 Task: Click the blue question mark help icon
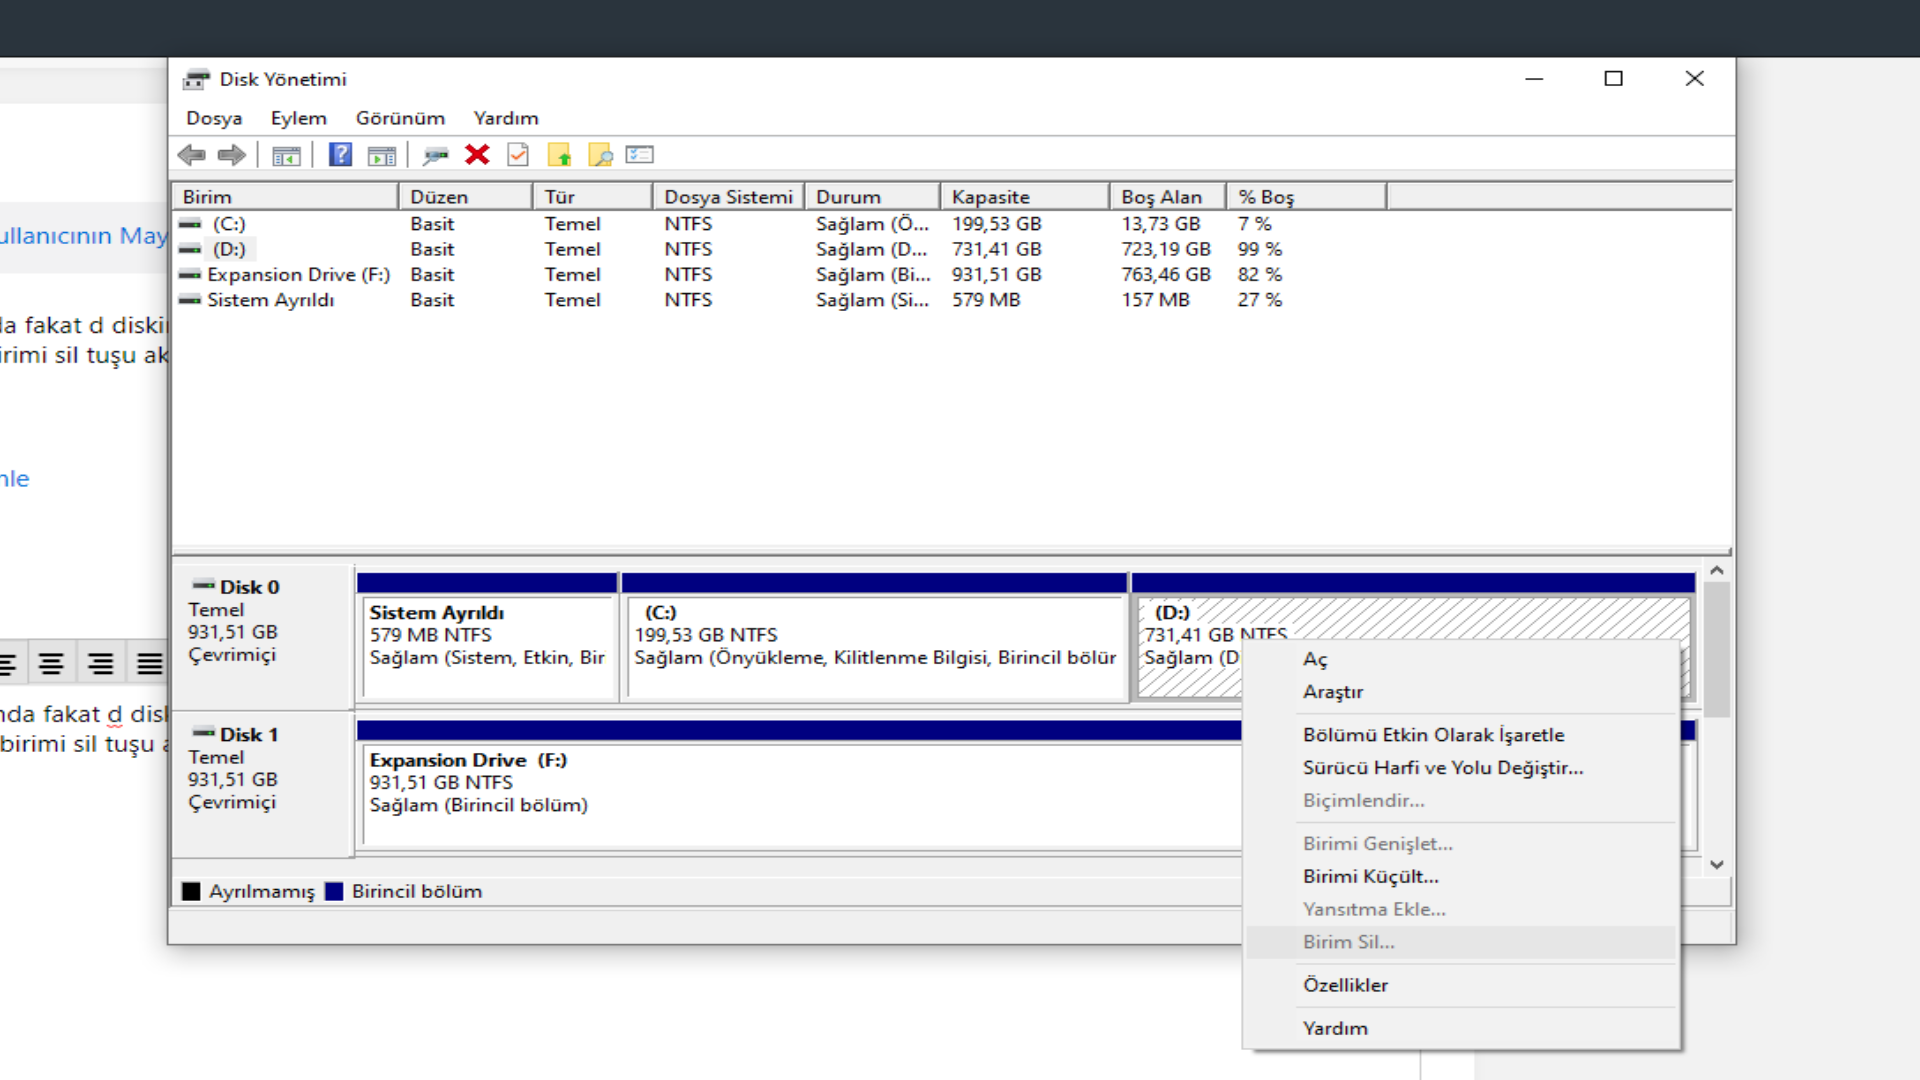coord(340,155)
